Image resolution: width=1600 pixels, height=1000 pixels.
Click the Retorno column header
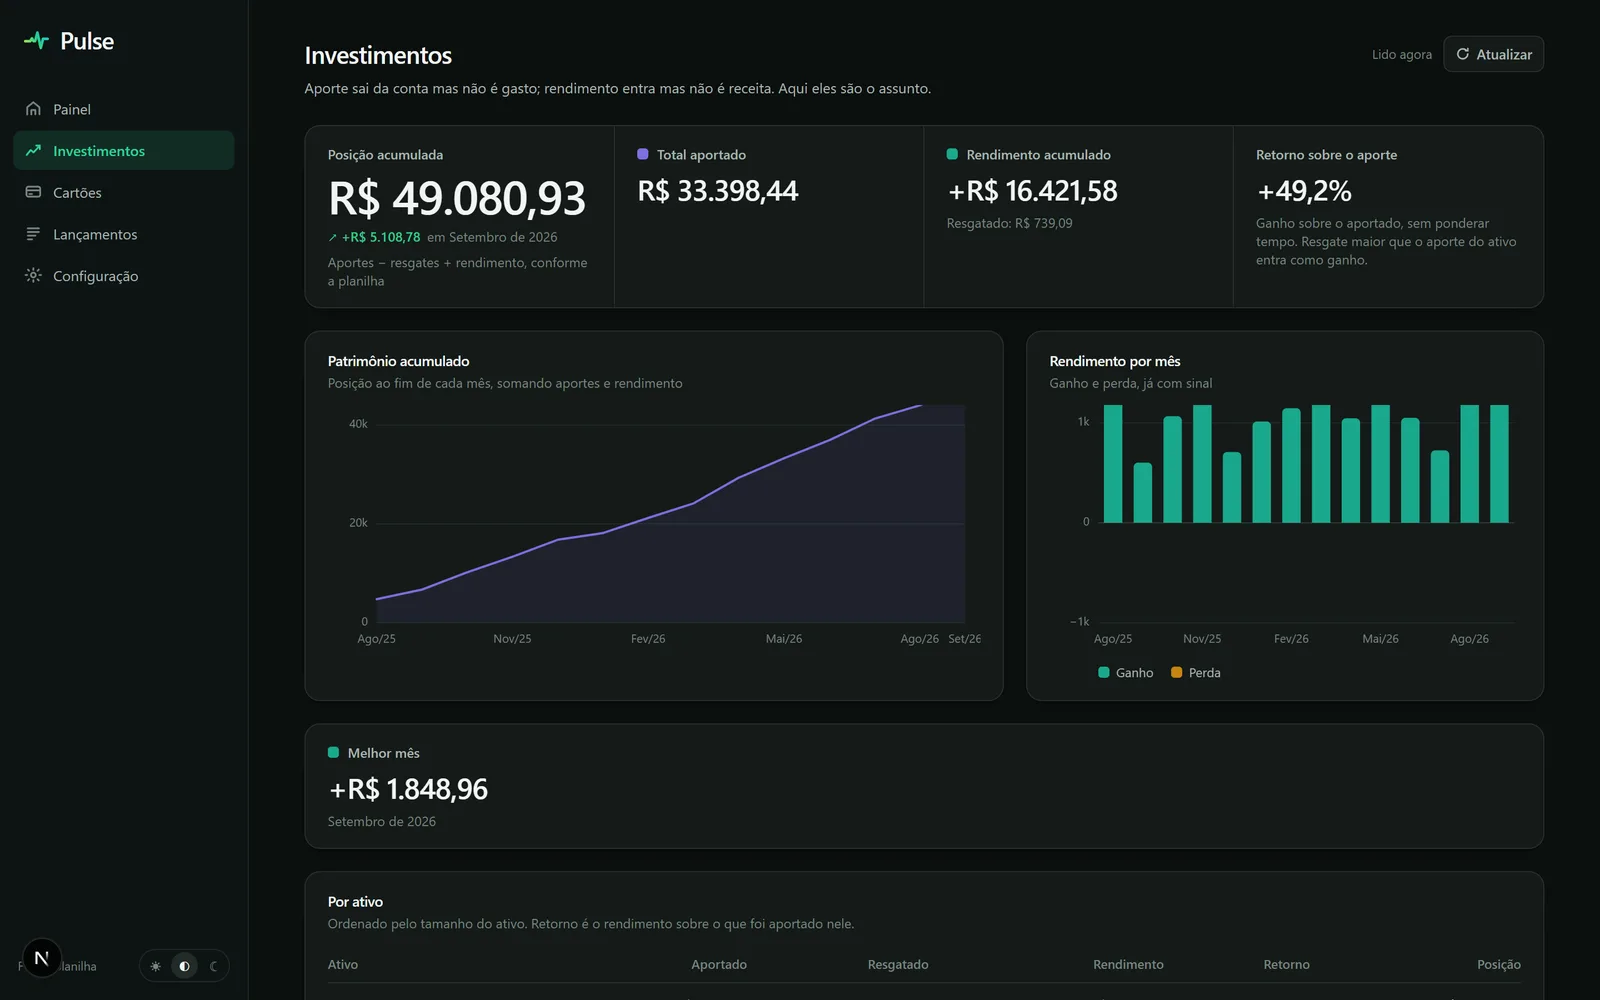(x=1286, y=965)
